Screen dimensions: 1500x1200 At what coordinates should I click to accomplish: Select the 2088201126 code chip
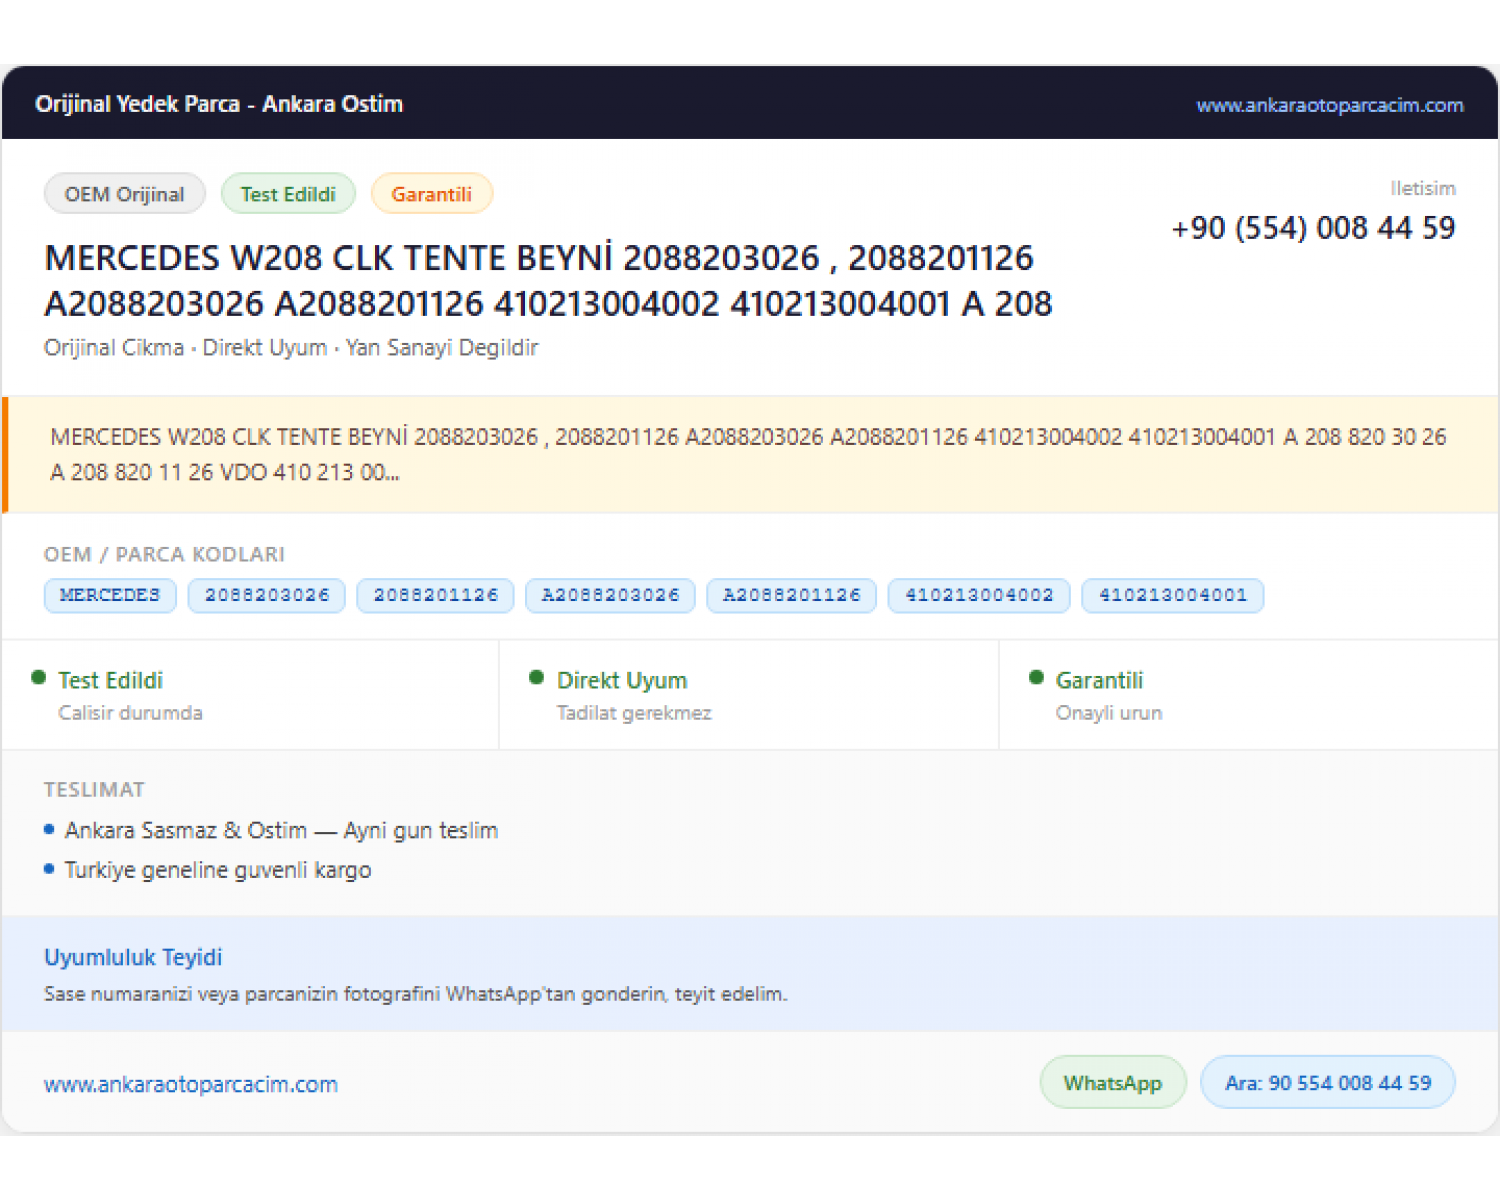click(x=436, y=595)
